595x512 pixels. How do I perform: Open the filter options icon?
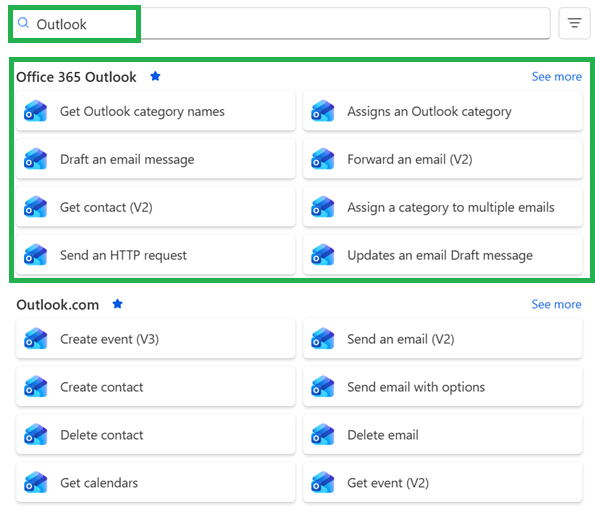point(574,23)
